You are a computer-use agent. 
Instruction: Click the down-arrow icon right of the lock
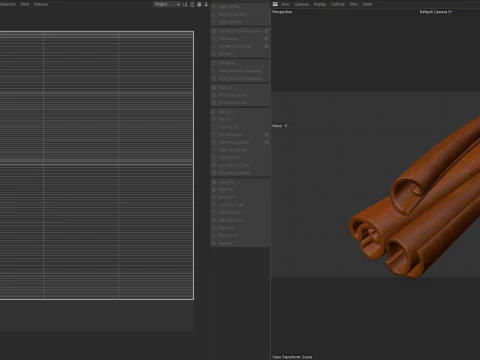(x=206, y=4)
